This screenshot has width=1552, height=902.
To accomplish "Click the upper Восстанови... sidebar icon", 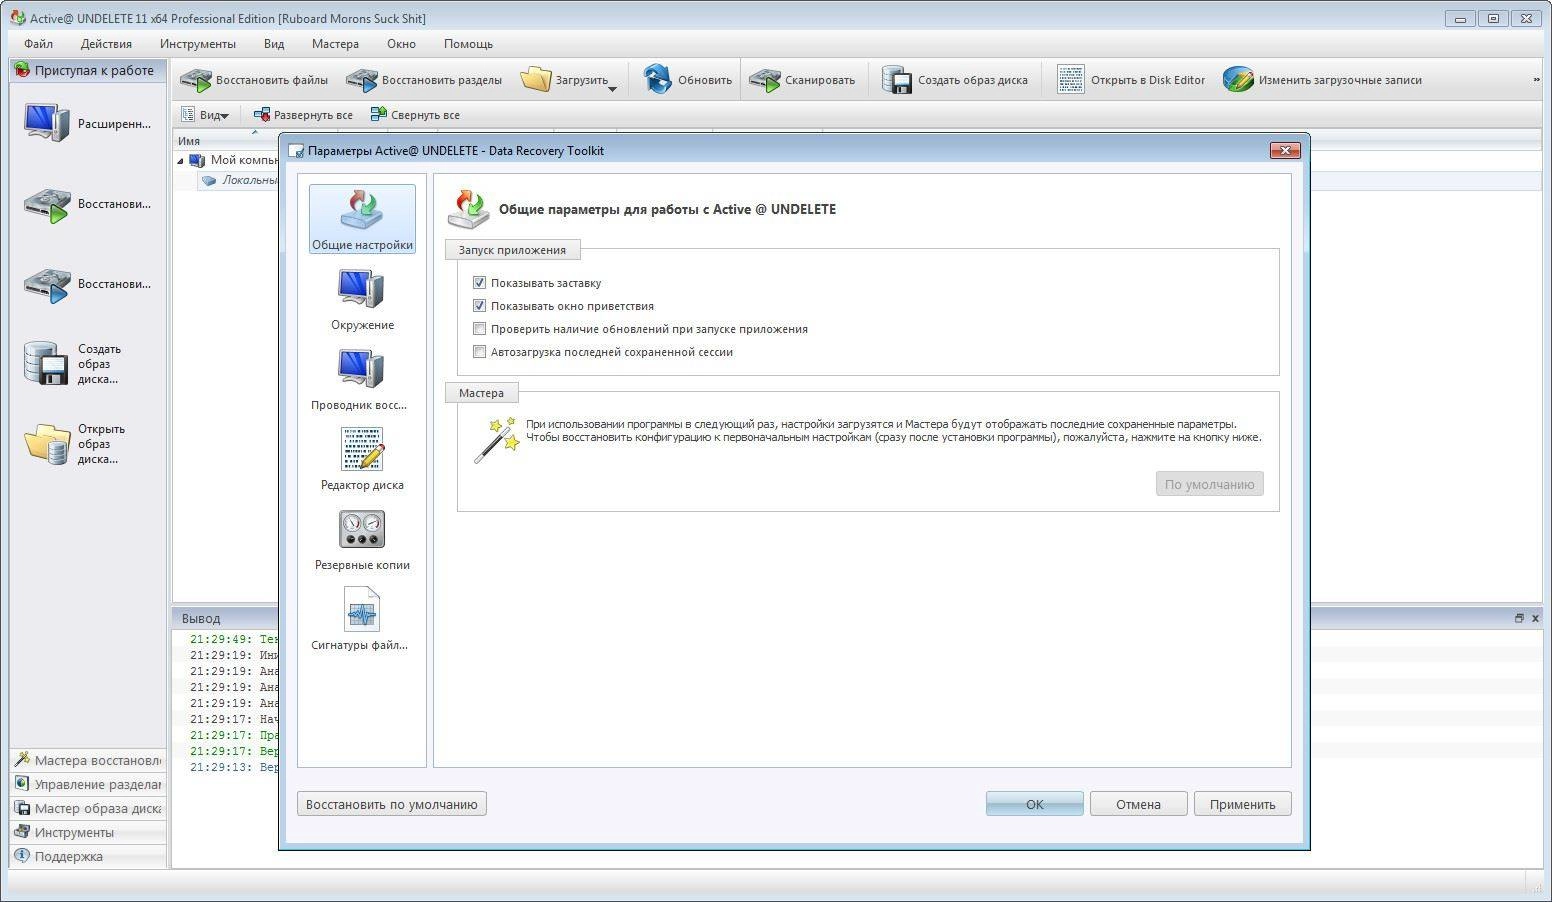I will click(x=46, y=204).
